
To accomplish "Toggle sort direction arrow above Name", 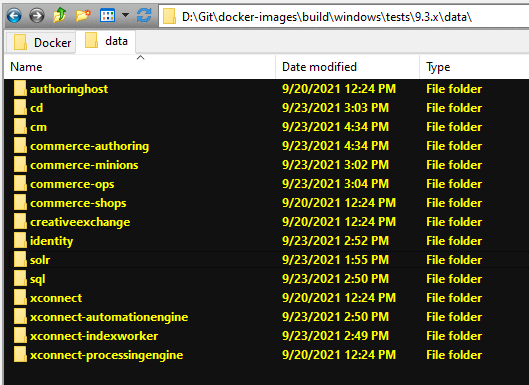I will [140, 58].
